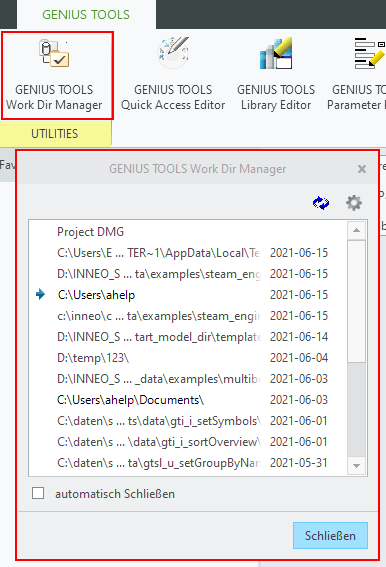Image resolution: width=386 pixels, height=567 pixels.
Task: Select the UTILITIES group label
Action: pyautogui.click(x=55, y=134)
